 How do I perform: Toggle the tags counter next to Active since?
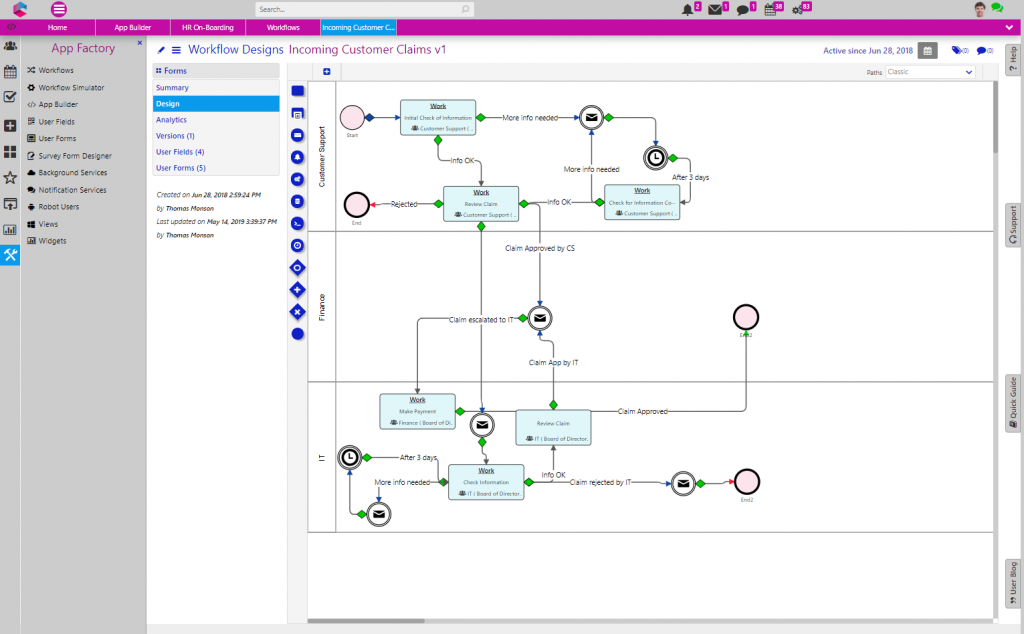pyautogui.click(x=958, y=49)
